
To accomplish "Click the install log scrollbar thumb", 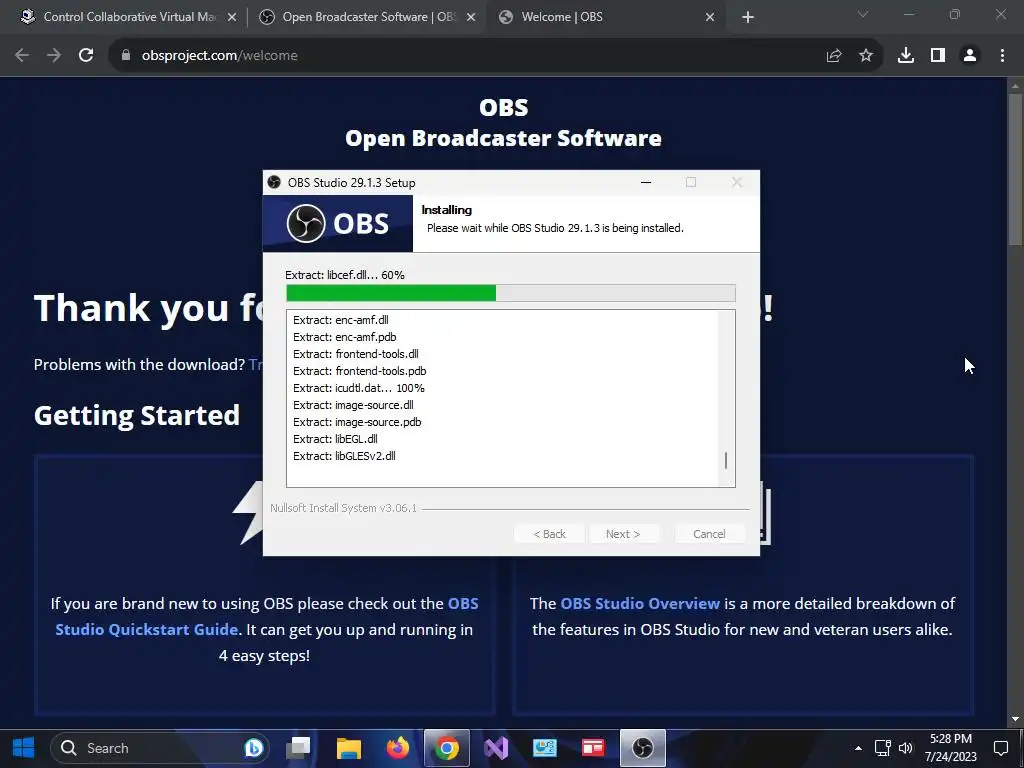I will click(726, 460).
